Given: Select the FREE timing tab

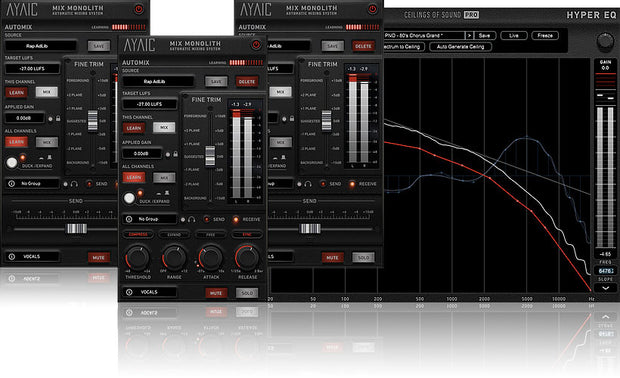Looking at the screenshot, I should (x=210, y=234).
